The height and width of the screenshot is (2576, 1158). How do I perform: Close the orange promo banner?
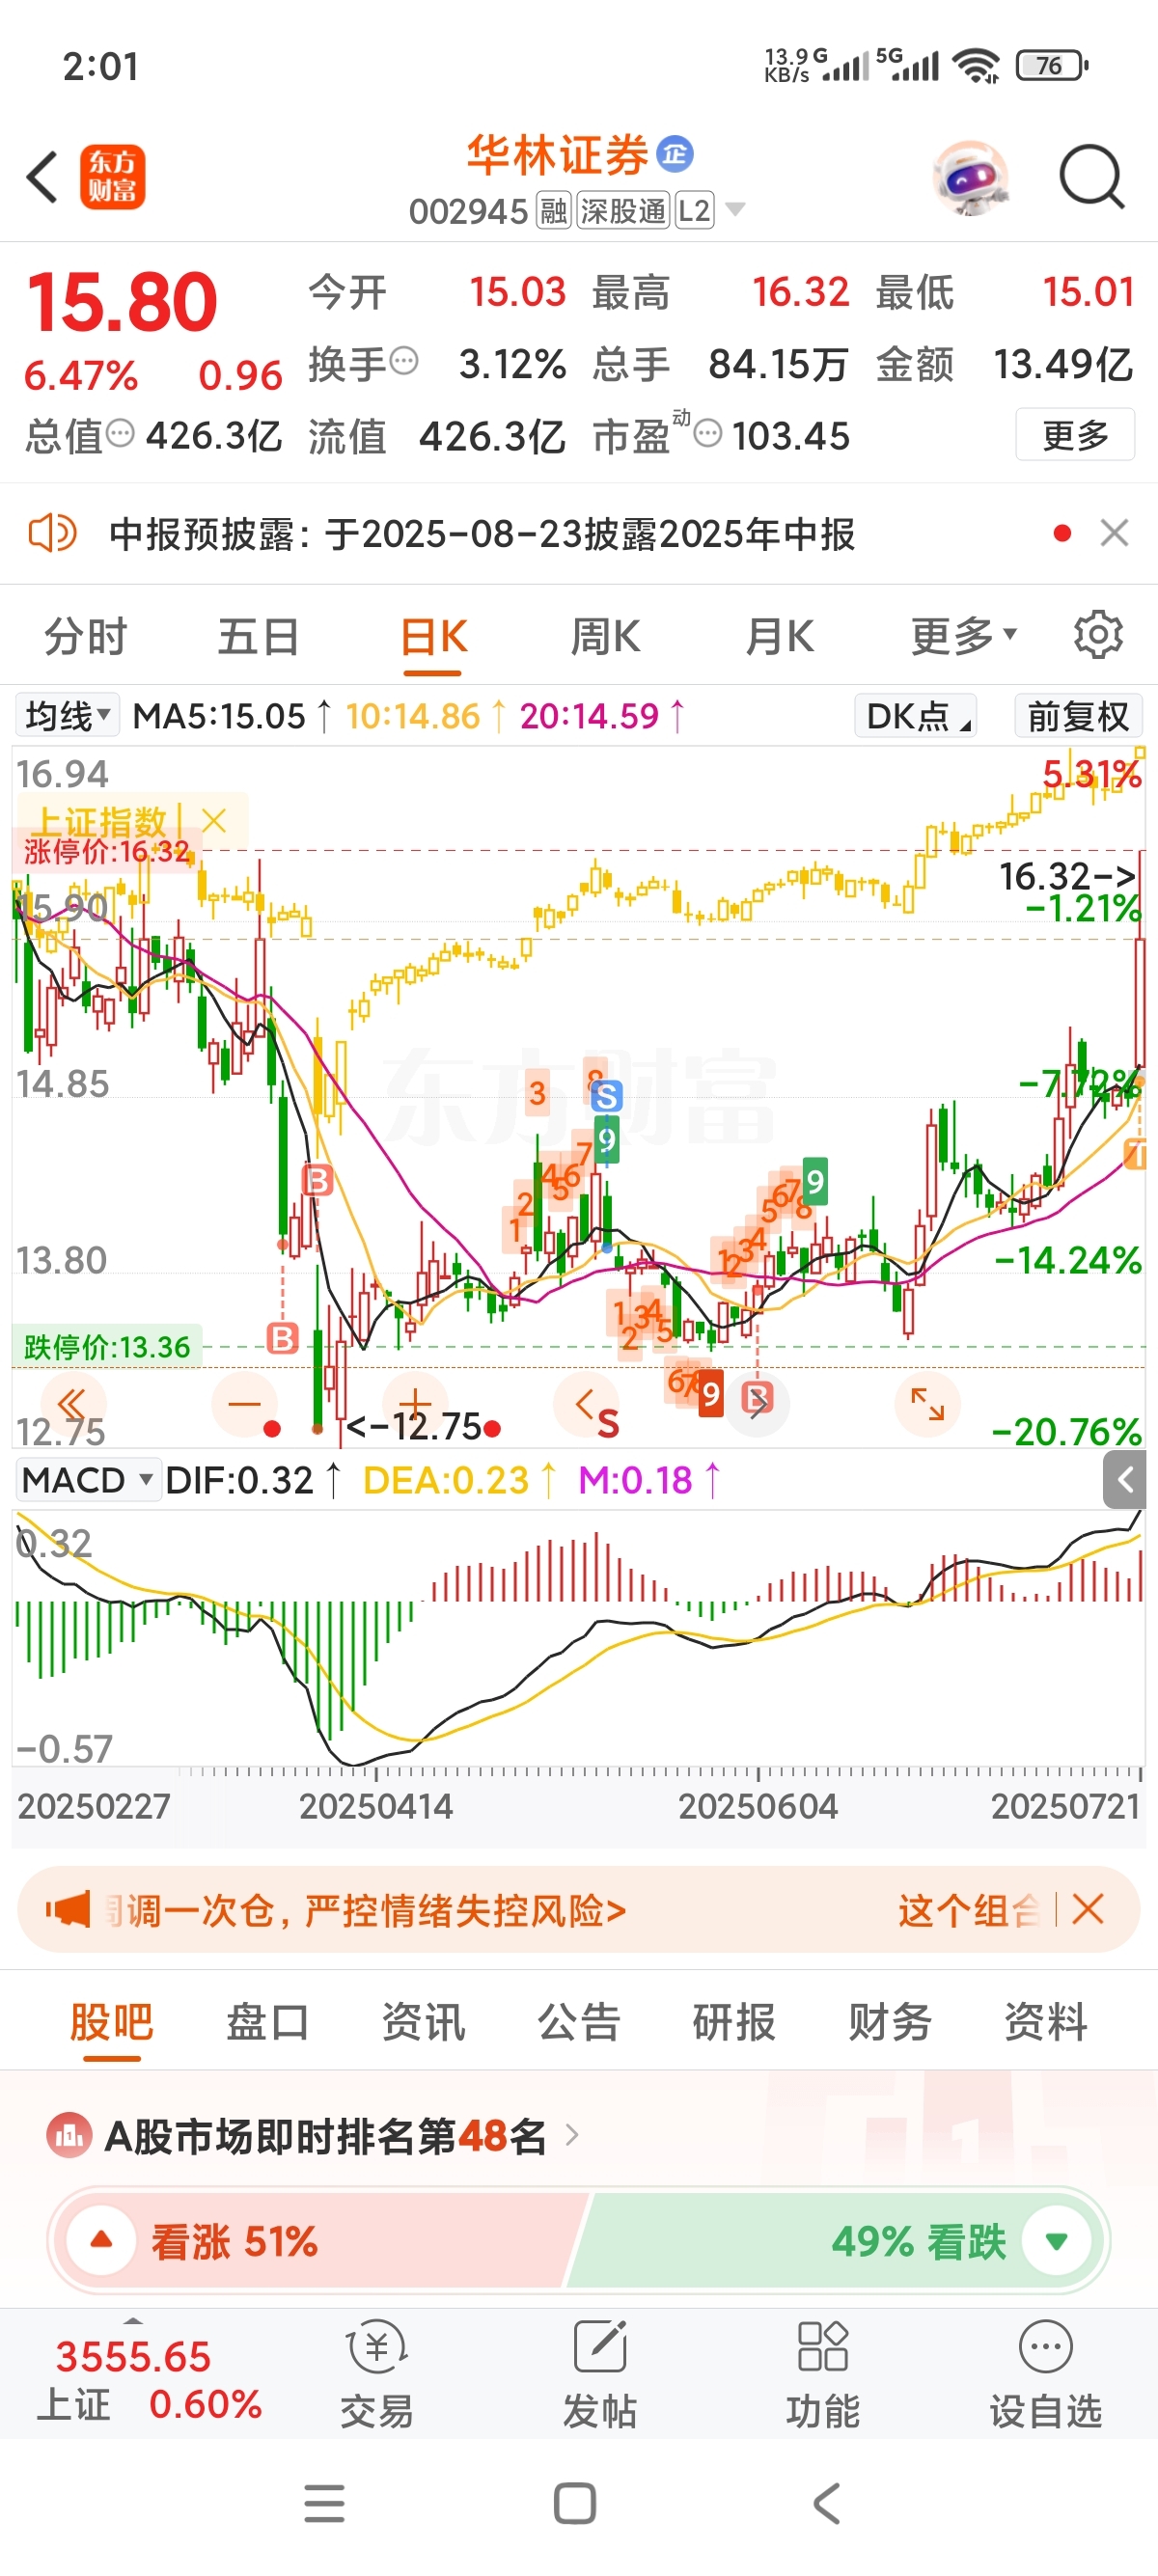pyautogui.click(x=1087, y=1909)
